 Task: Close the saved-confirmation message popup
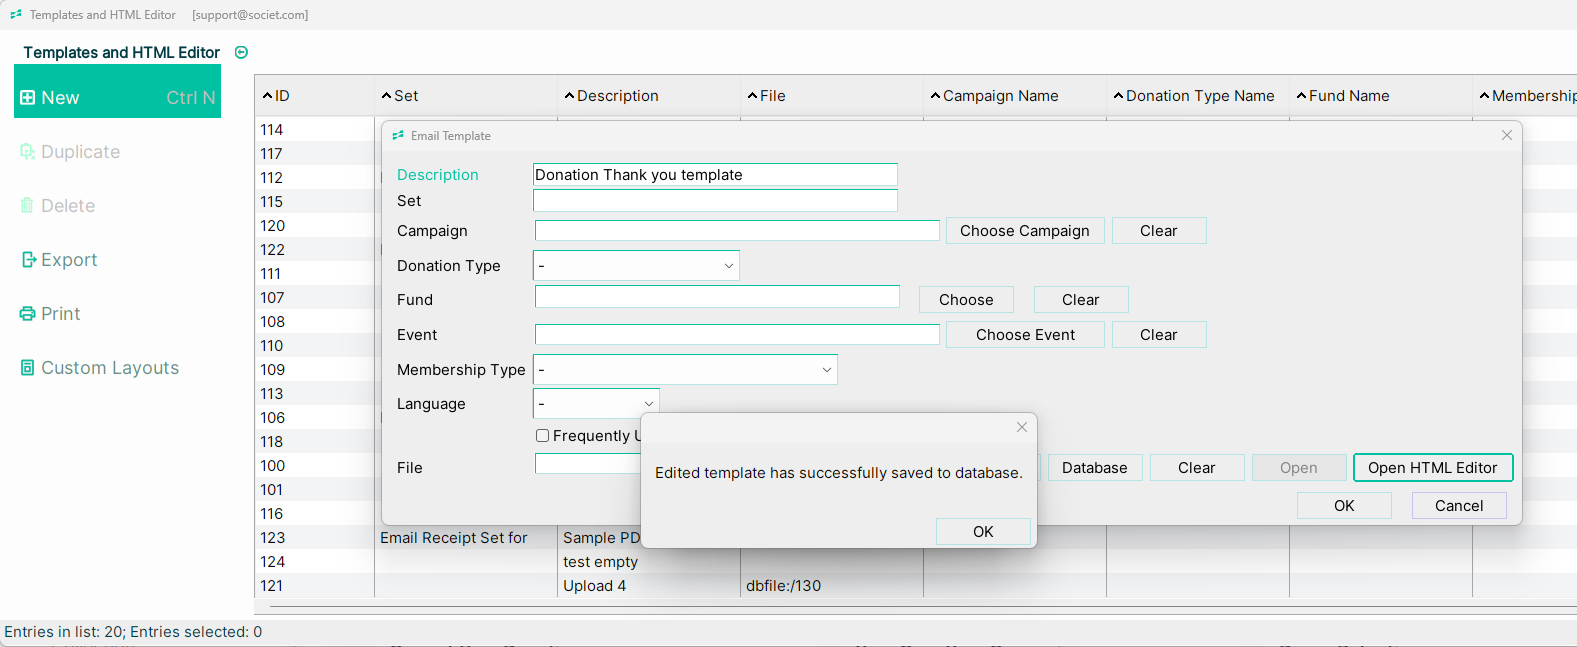click(1022, 427)
